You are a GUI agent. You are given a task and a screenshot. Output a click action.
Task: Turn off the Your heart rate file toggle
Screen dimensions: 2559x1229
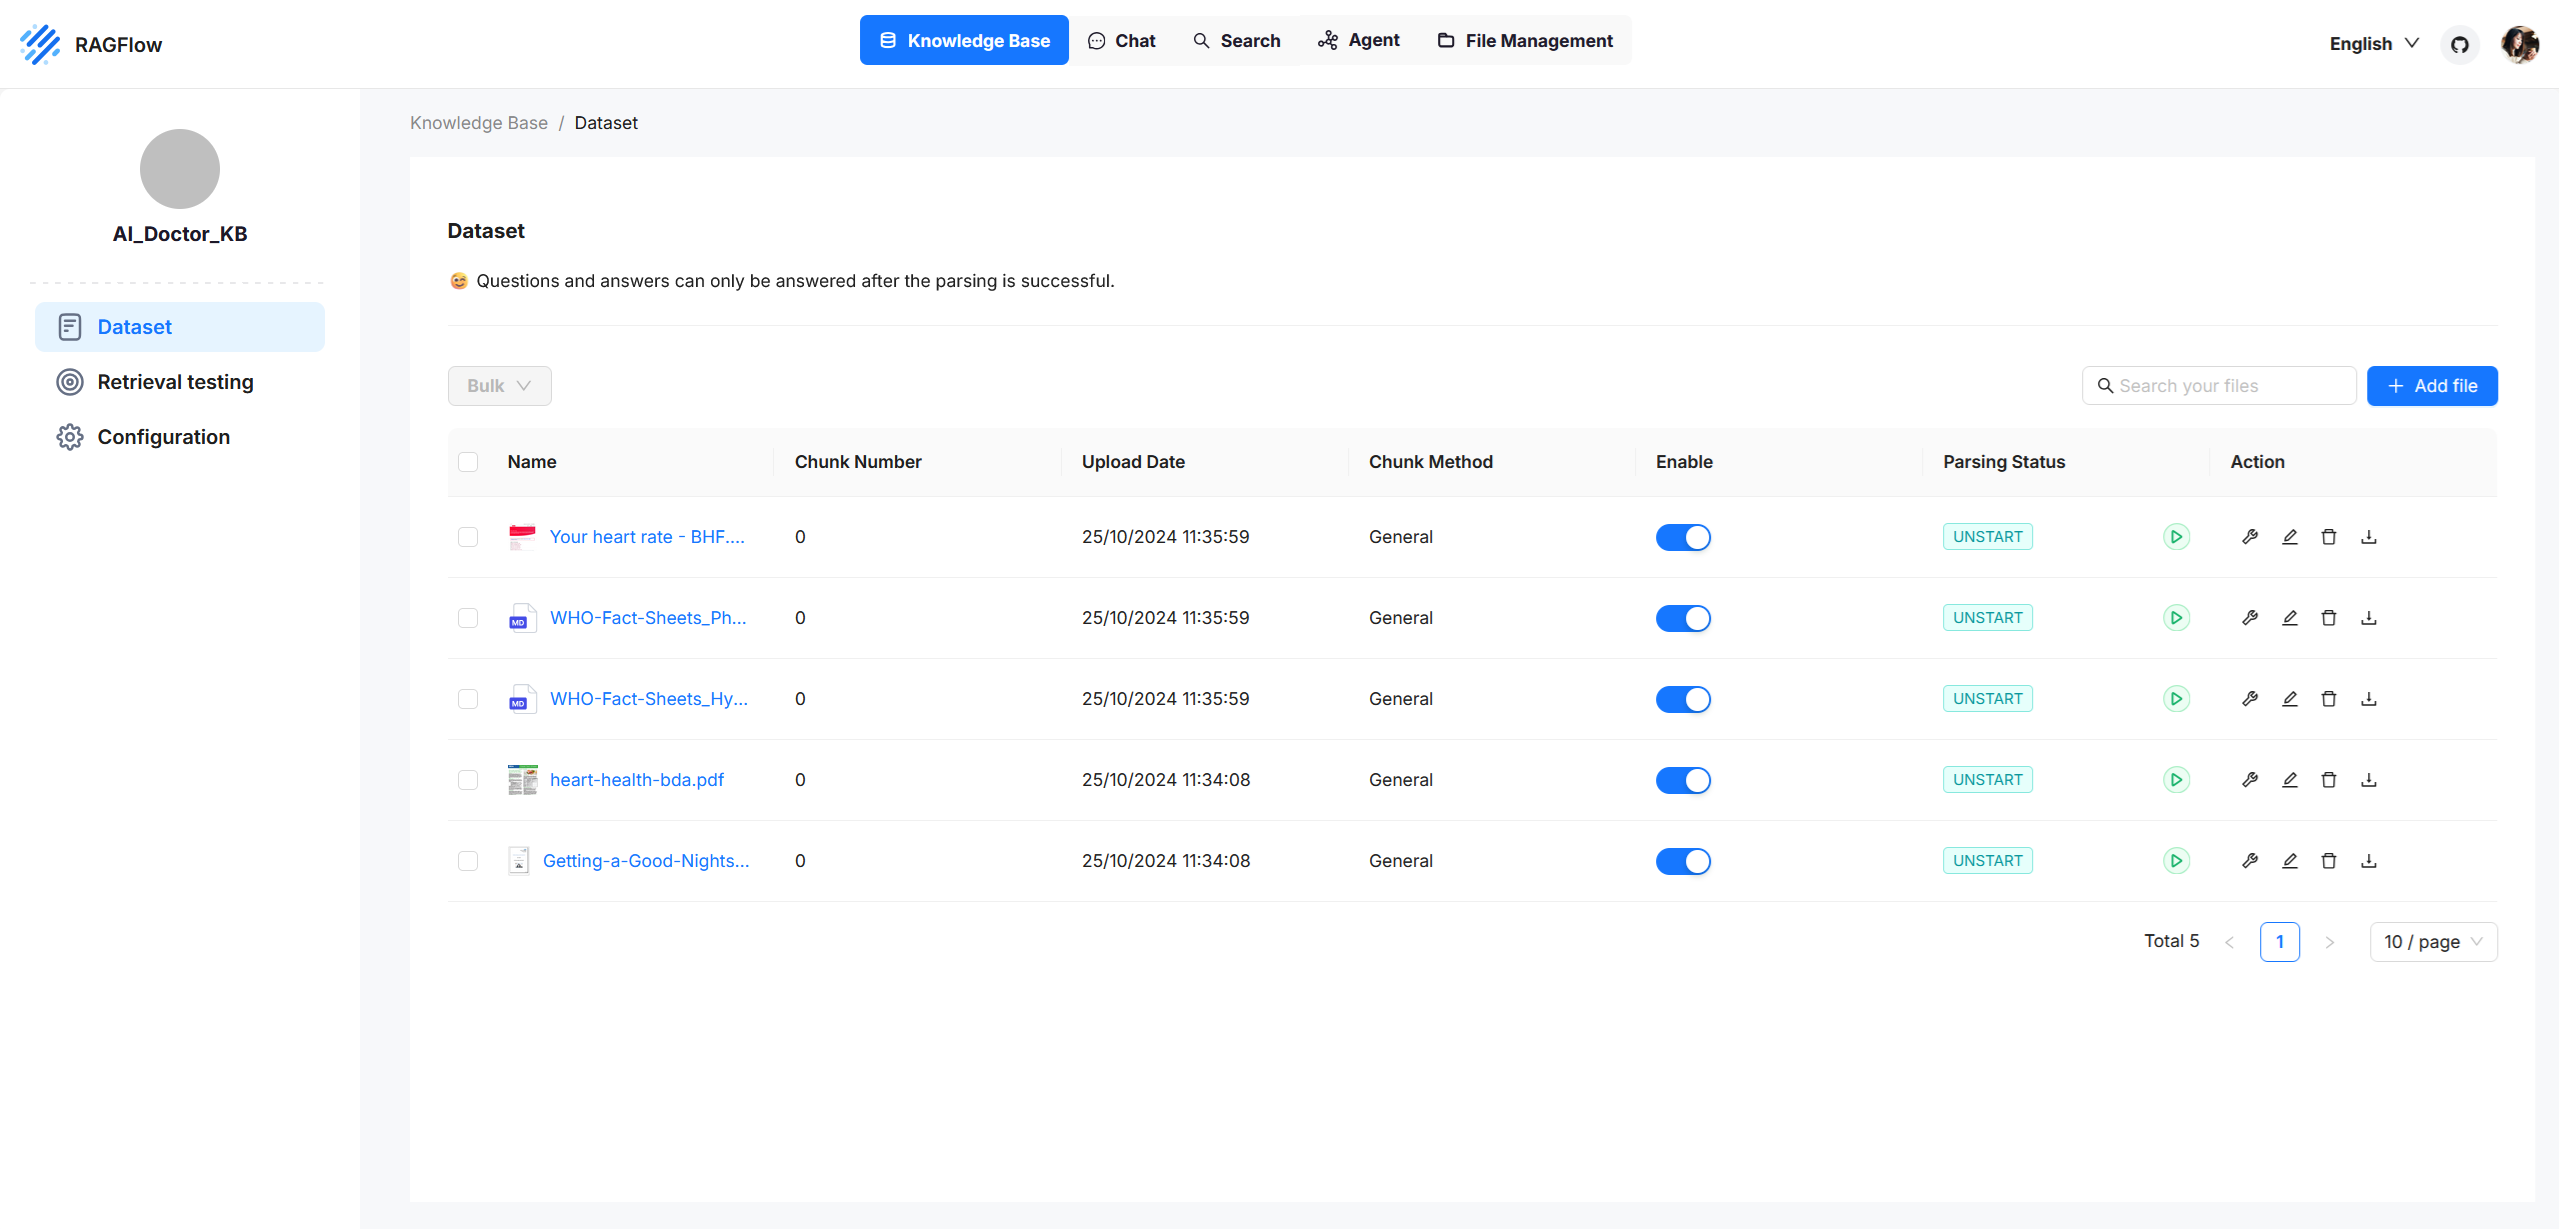pos(1683,537)
